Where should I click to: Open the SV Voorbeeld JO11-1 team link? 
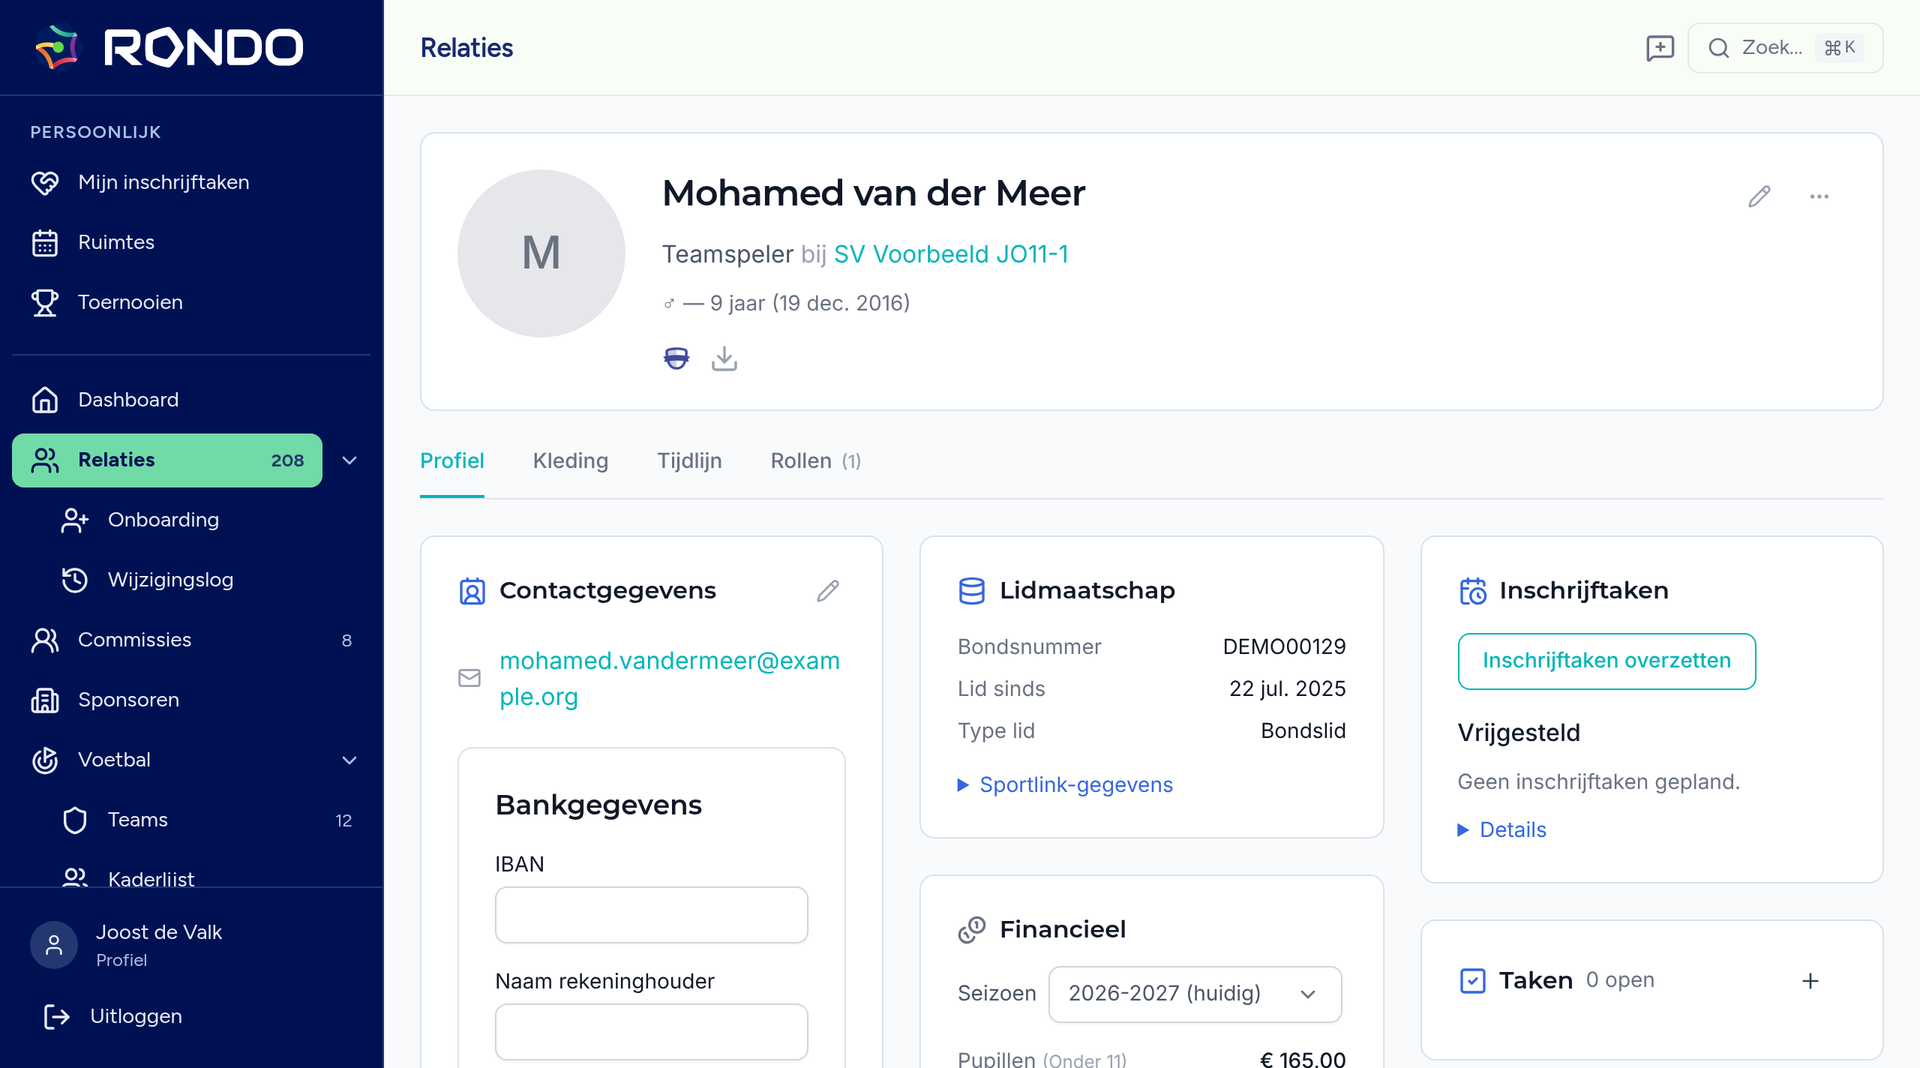[x=950, y=254]
